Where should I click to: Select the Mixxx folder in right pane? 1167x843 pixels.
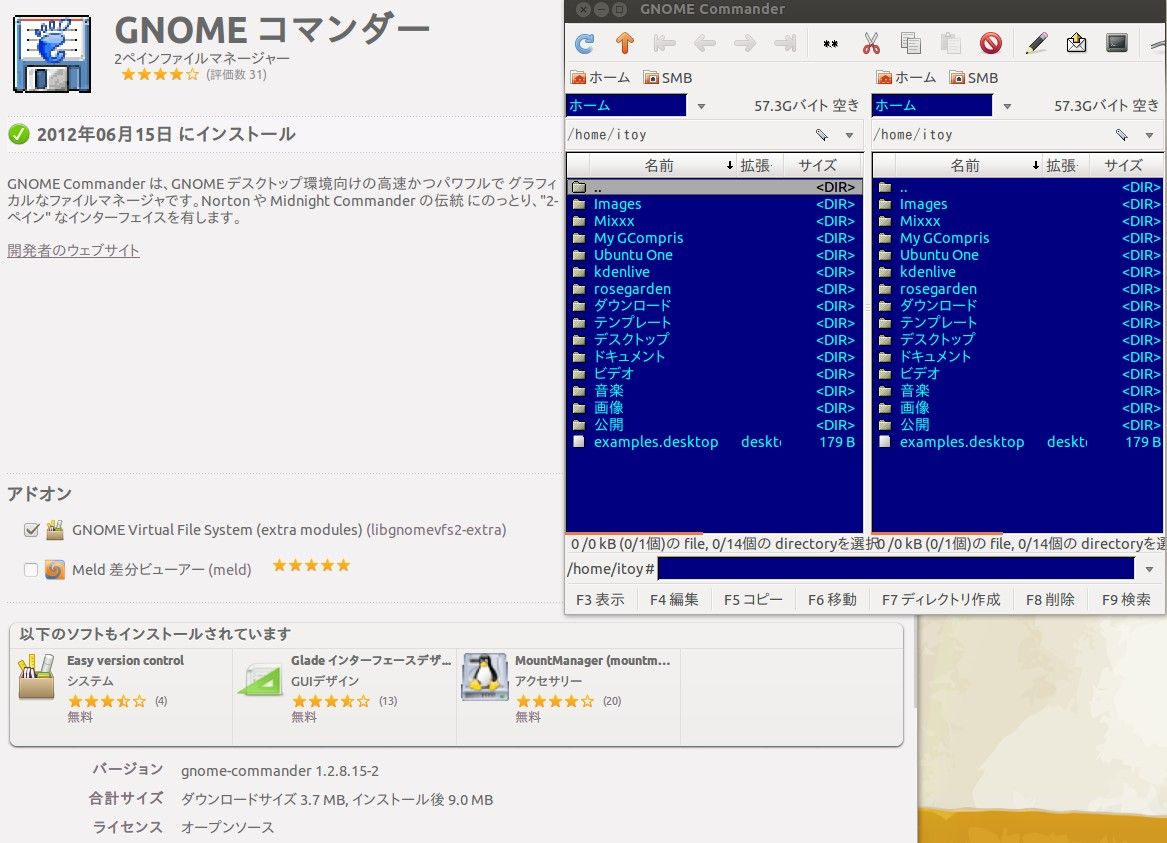(1018, 221)
